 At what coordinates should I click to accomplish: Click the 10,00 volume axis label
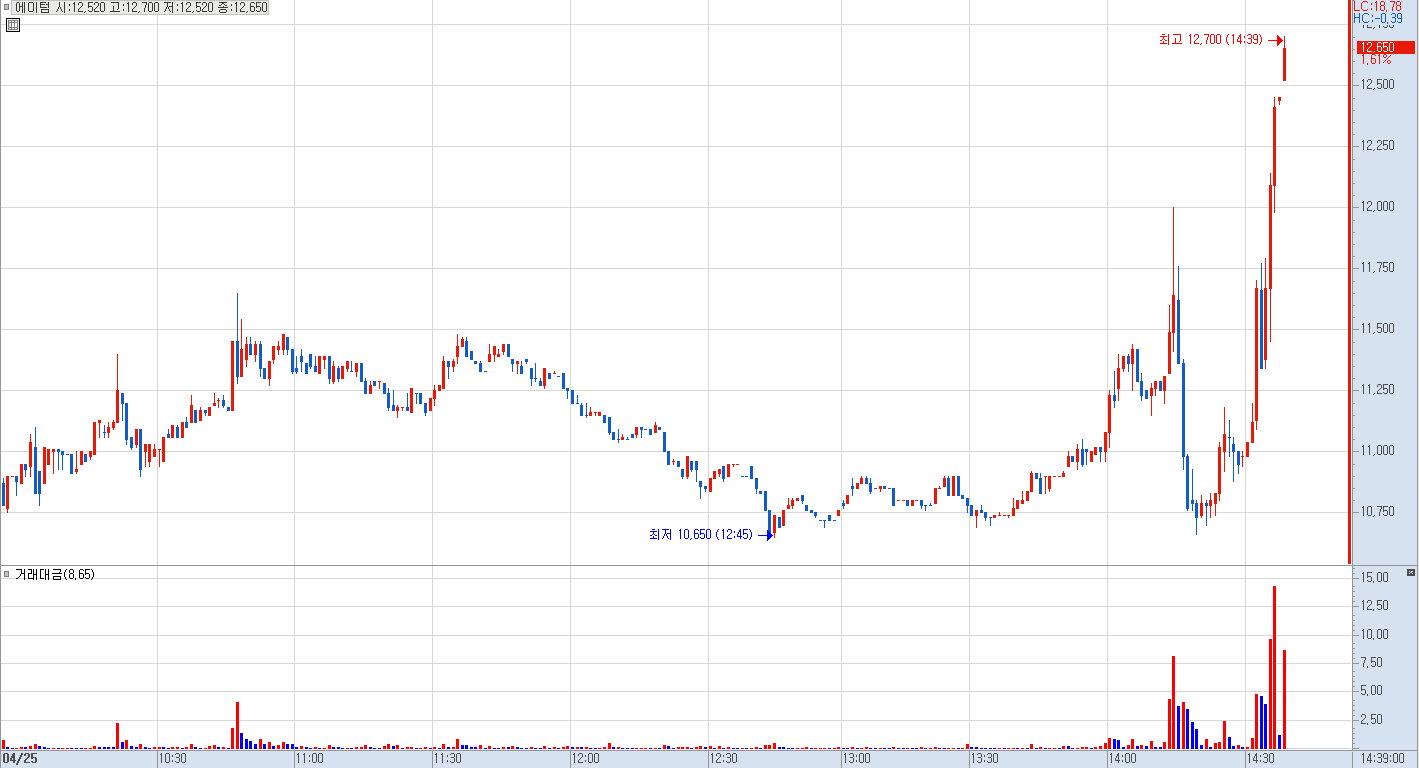[1374, 634]
